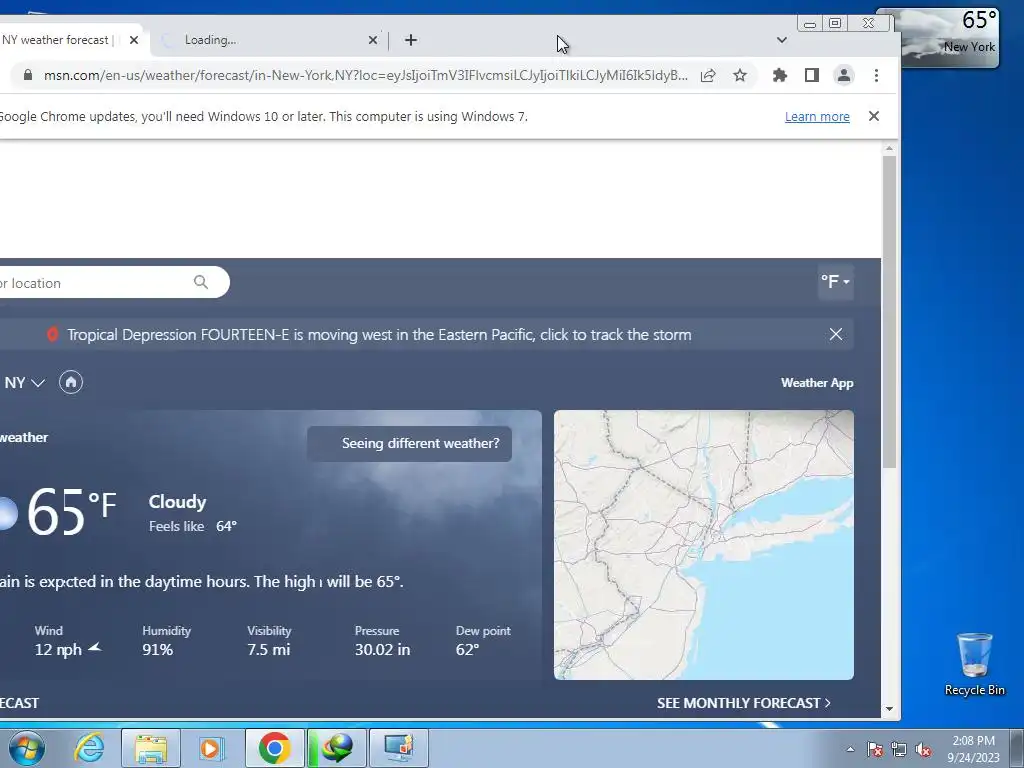
Task: Bookmark this page with star
Action: point(739,75)
